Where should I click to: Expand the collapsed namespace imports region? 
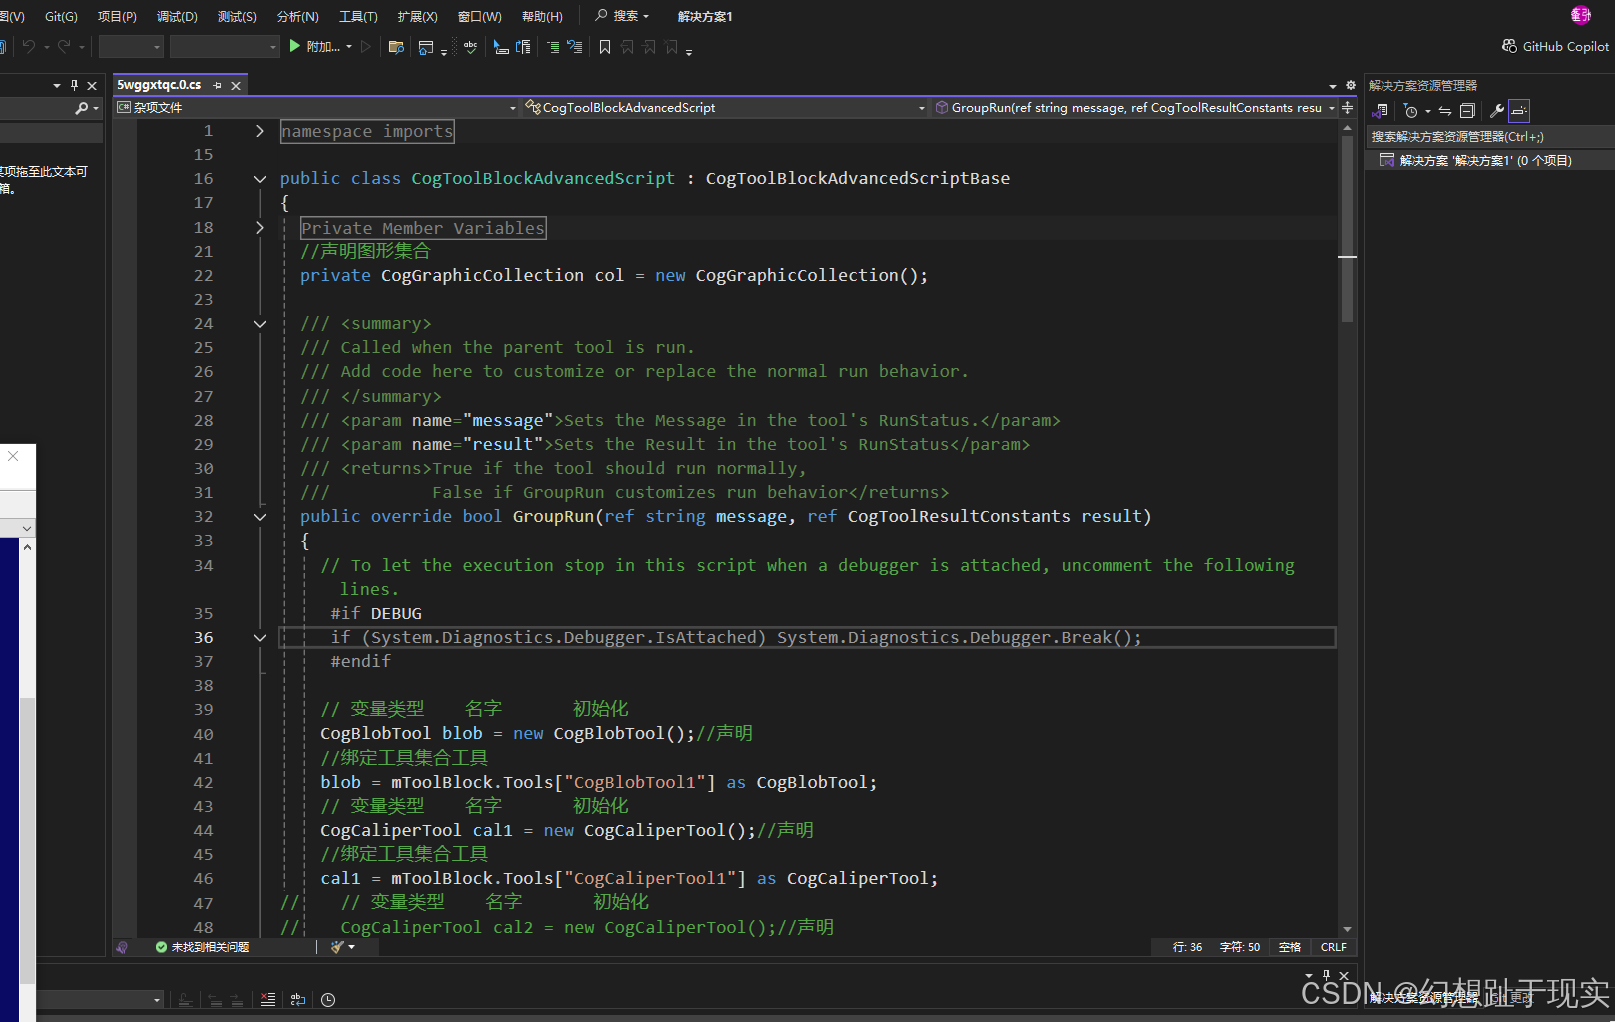pyautogui.click(x=259, y=131)
